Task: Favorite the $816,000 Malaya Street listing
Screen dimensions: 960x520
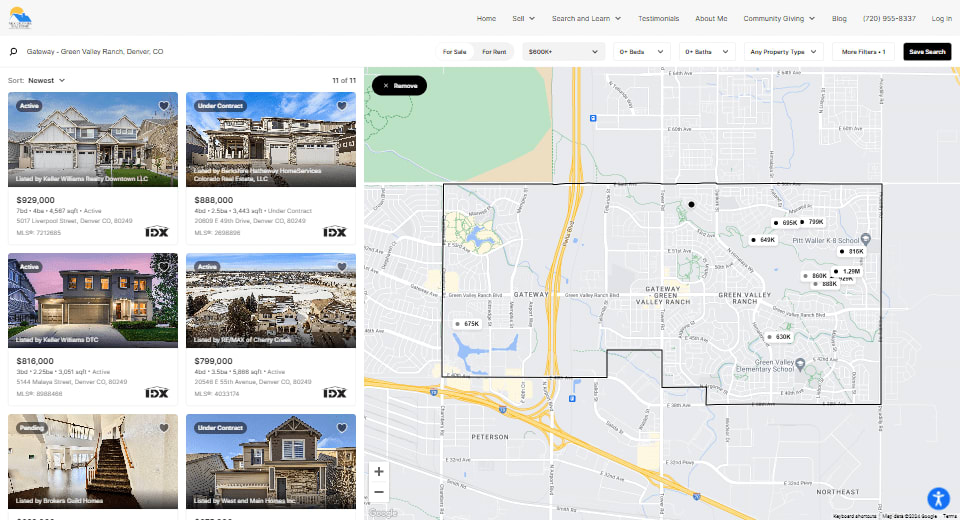Action: 163,267
